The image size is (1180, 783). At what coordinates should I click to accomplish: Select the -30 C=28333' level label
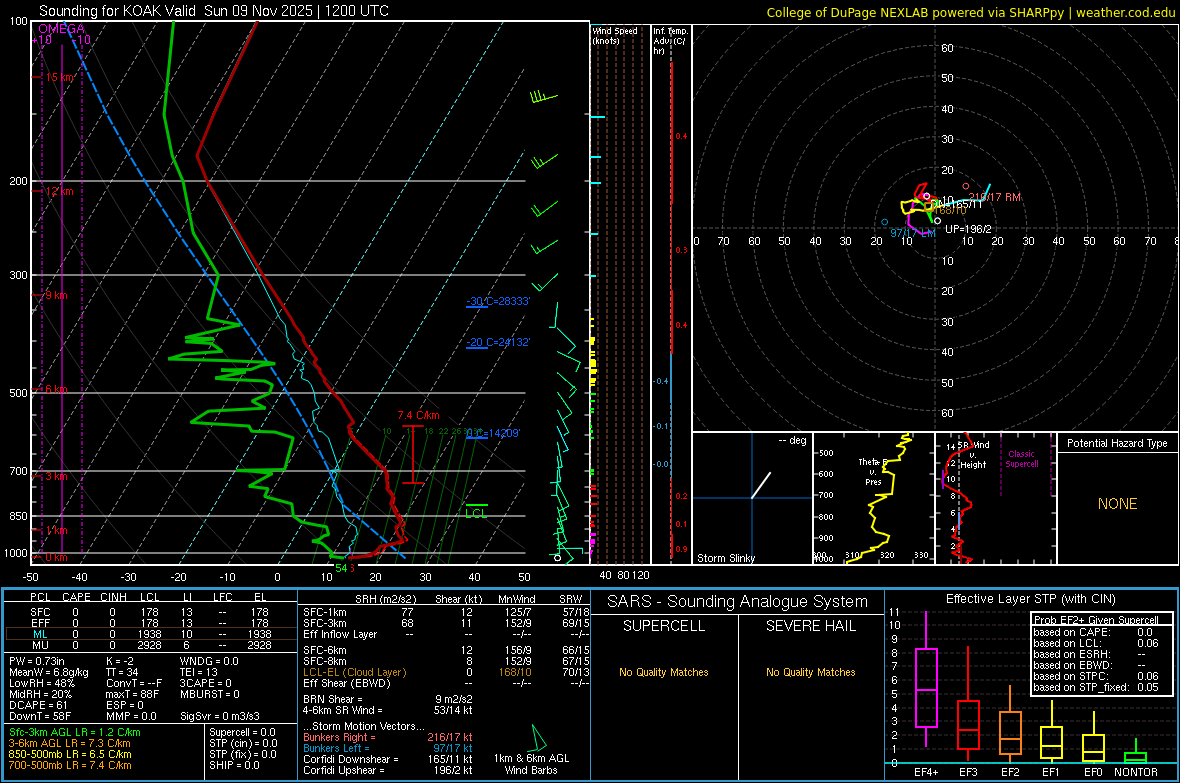pos(498,301)
